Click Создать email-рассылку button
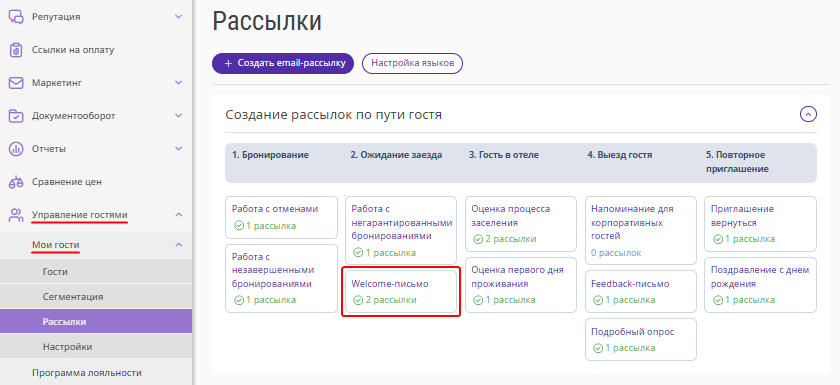This screenshot has width=840, height=385. 283,63
